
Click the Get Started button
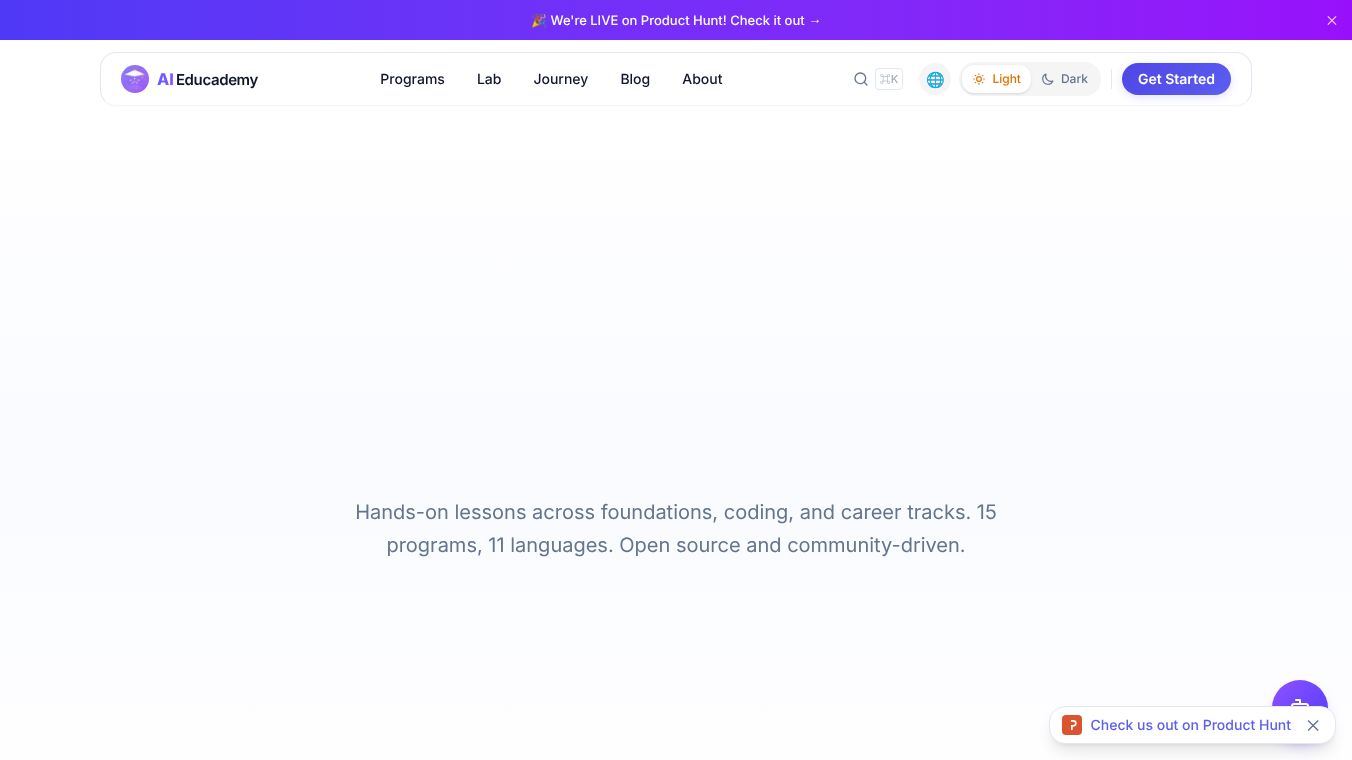(x=1176, y=79)
